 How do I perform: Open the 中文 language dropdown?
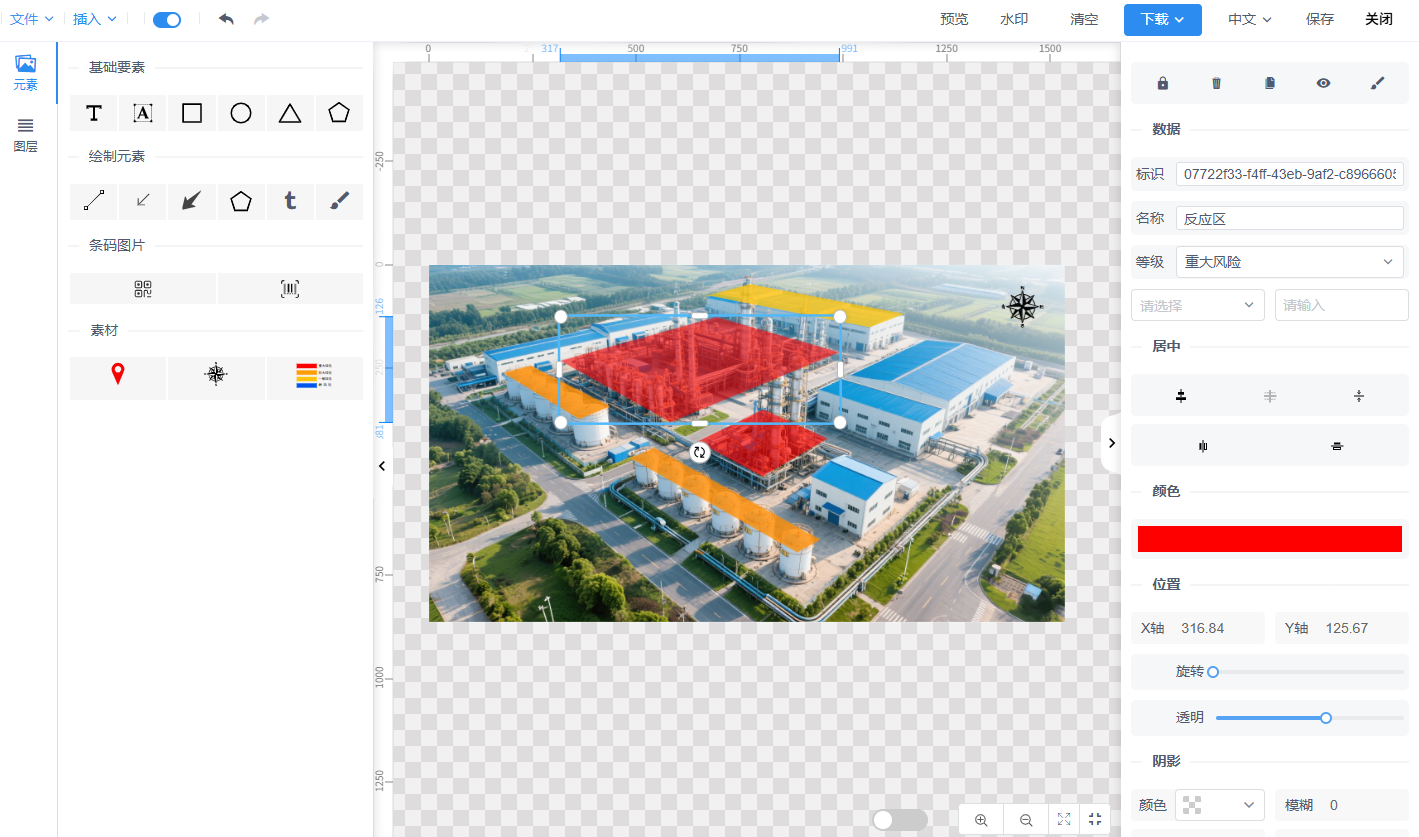click(x=1249, y=19)
